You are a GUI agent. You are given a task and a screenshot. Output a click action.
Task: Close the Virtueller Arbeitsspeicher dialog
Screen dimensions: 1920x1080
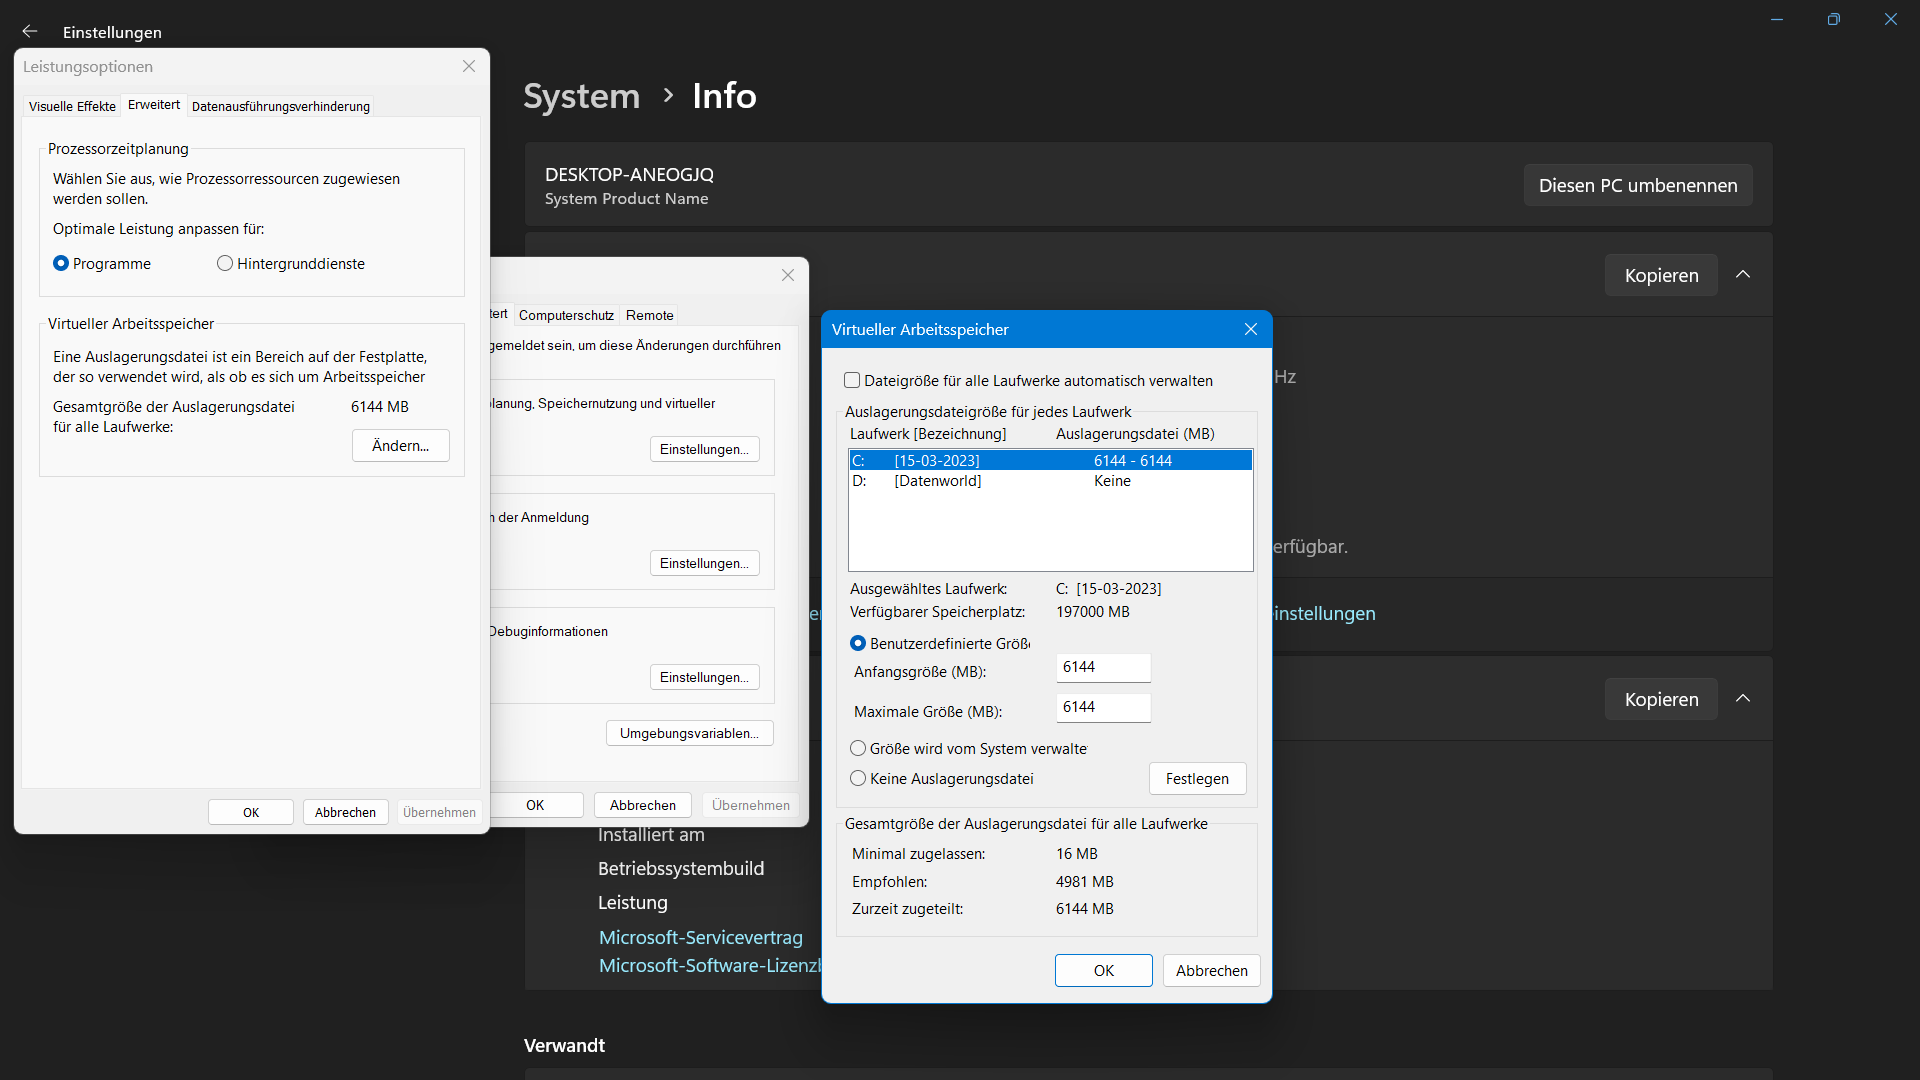(1250, 329)
